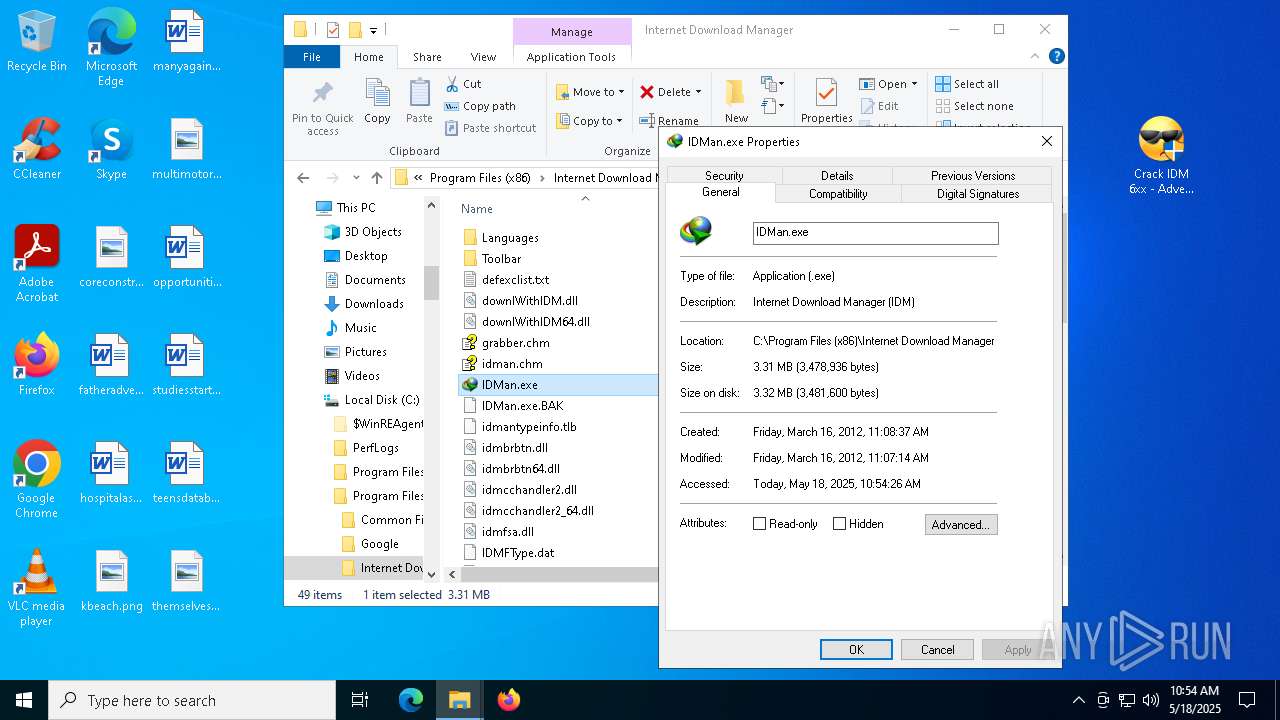Open the Copy to dropdown
The width and height of the screenshot is (1280, 720).
(x=590, y=121)
